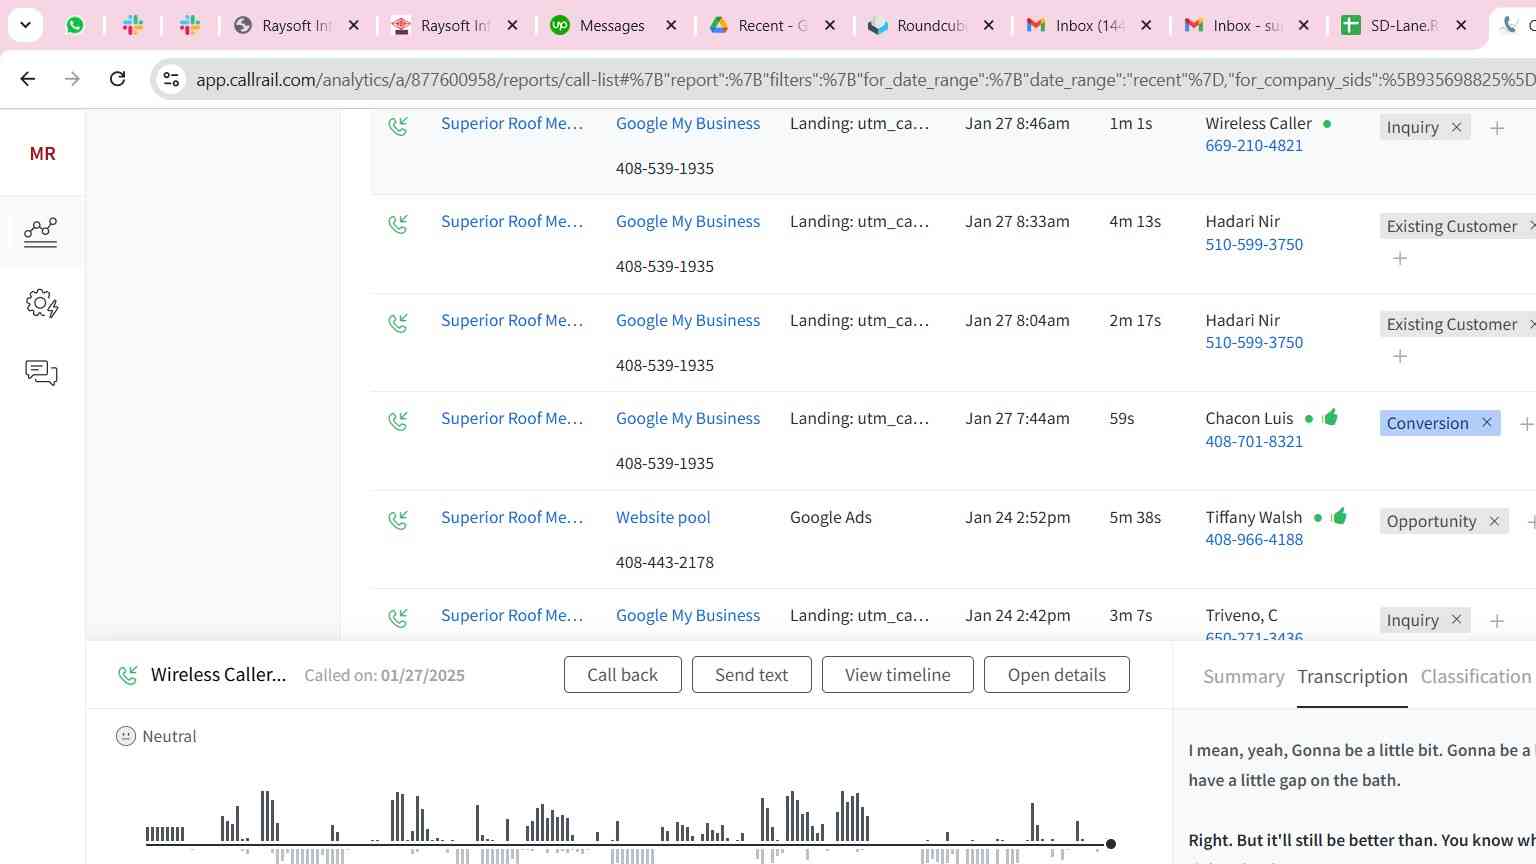Go back using the browser back arrow
The height and width of the screenshot is (864, 1536).
[x=28, y=78]
